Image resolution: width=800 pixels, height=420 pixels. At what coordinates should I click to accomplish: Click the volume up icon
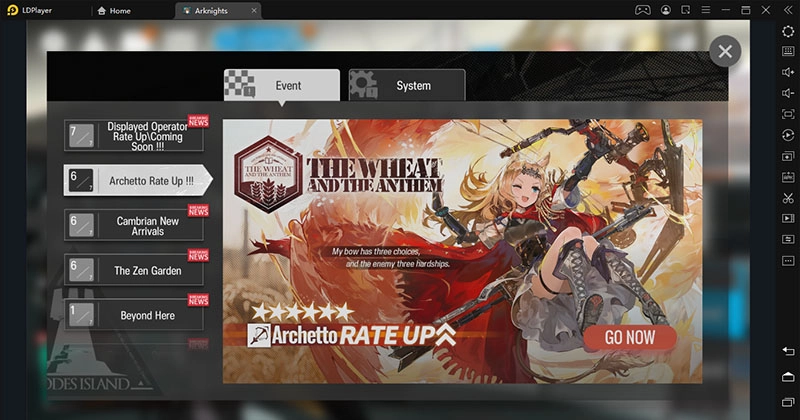point(788,72)
